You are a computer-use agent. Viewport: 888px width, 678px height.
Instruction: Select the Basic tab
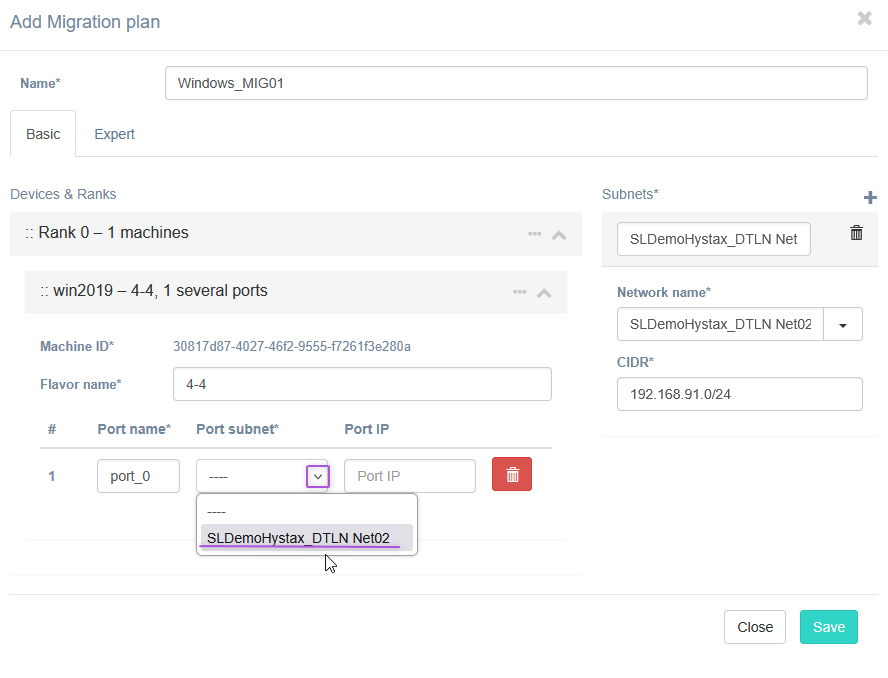(43, 134)
